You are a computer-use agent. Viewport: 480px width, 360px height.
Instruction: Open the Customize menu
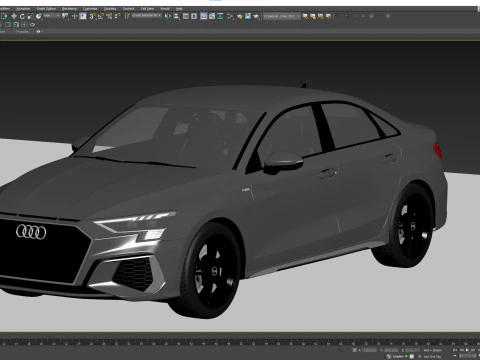pyautogui.click(x=90, y=9)
